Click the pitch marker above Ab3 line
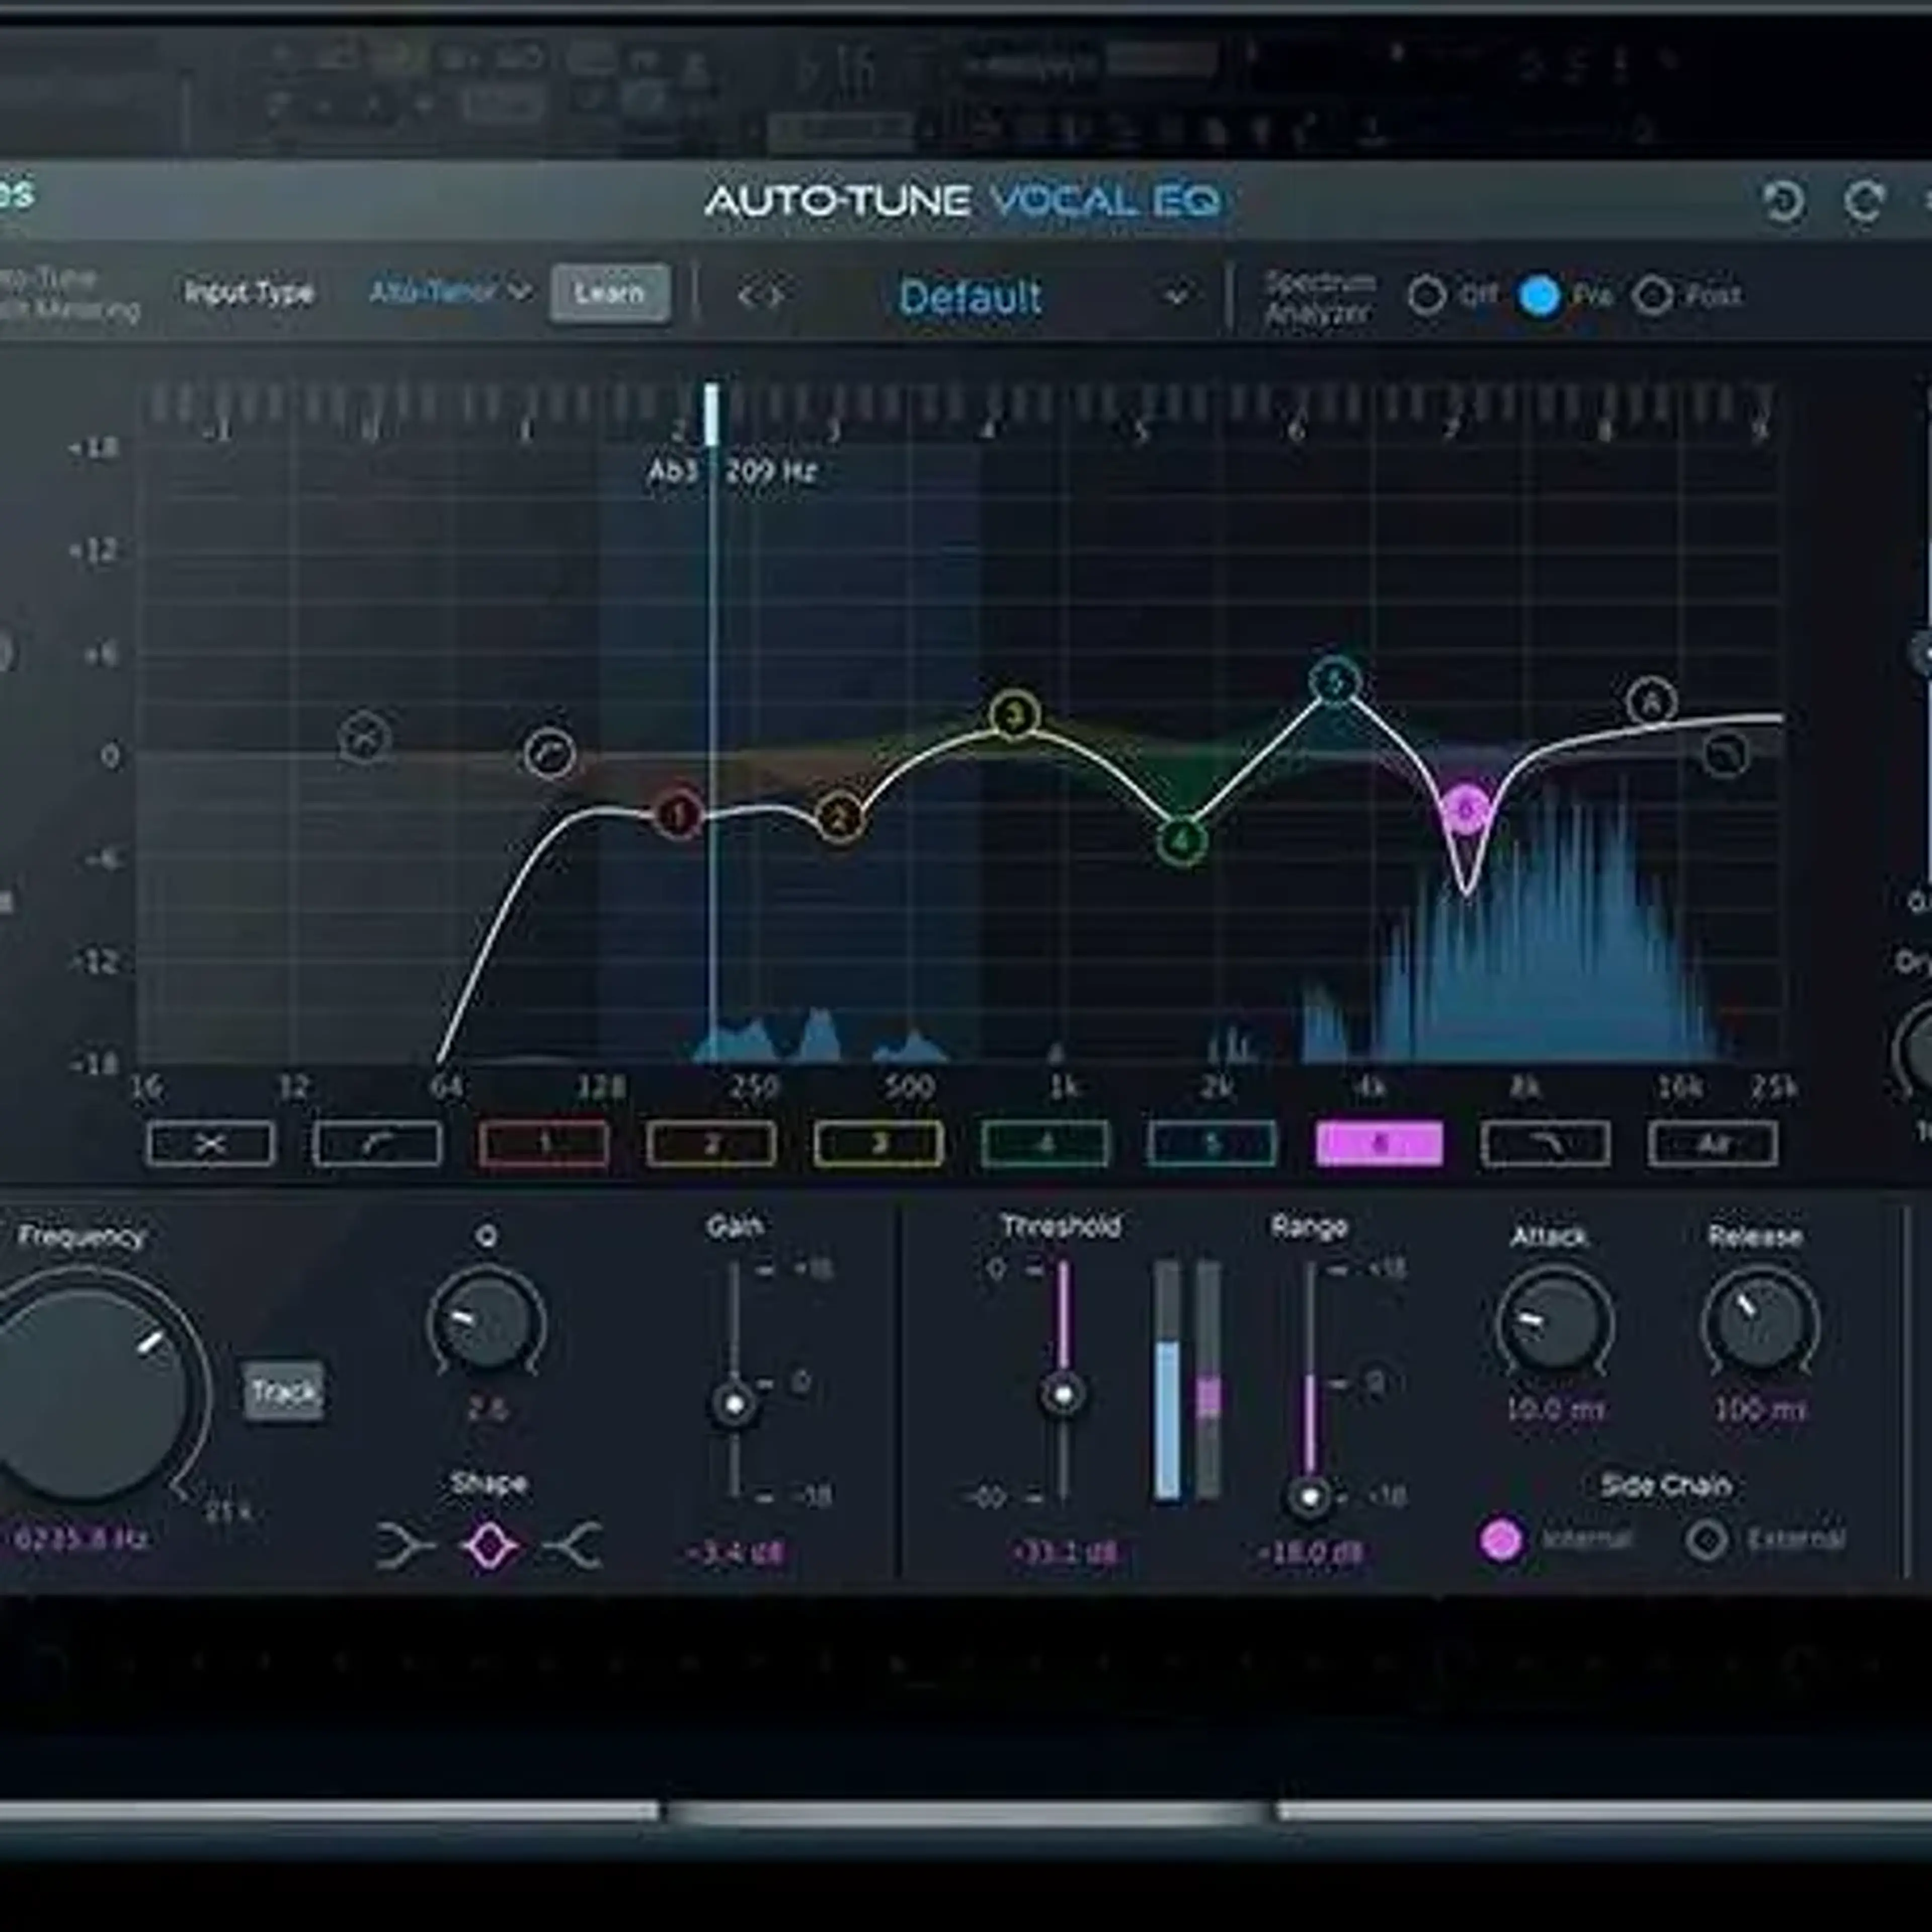The width and height of the screenshot is (1932, 1932). click(x=712, y=414)
